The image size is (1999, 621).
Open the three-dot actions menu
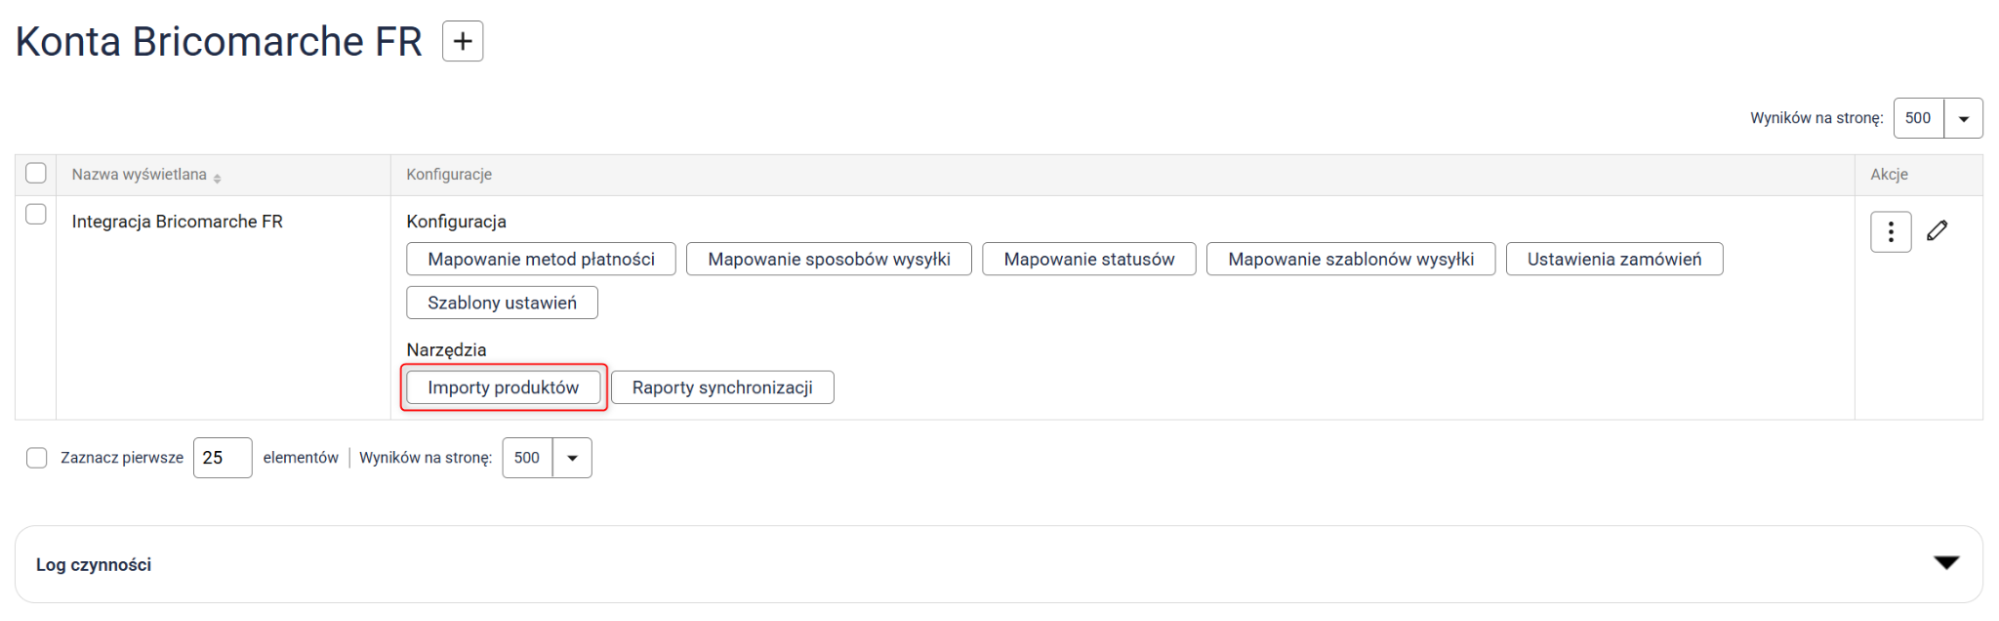click(1889, 232)
